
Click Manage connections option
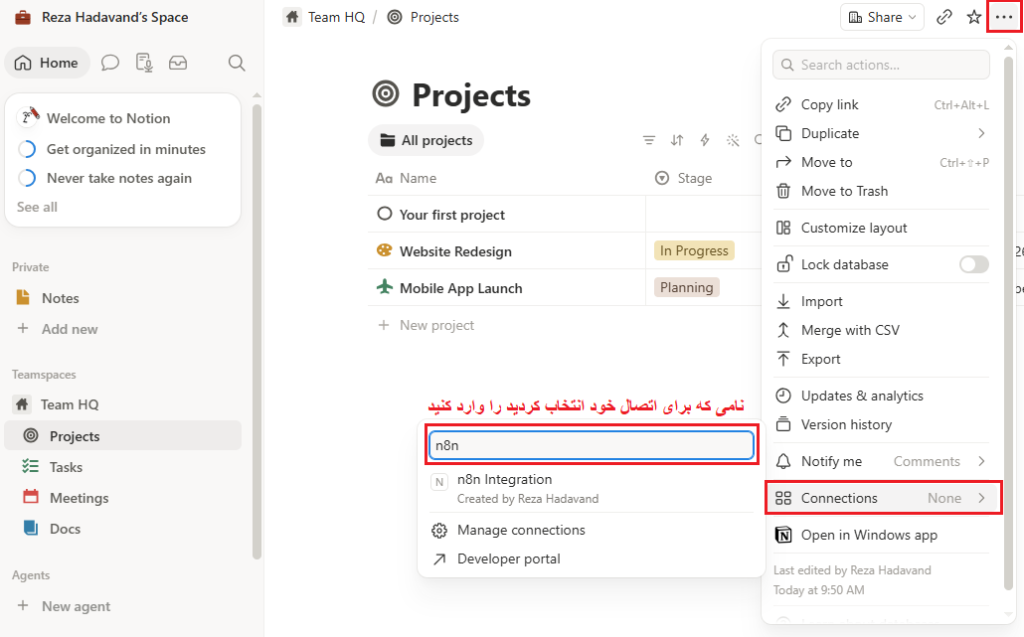coord(591,531)
